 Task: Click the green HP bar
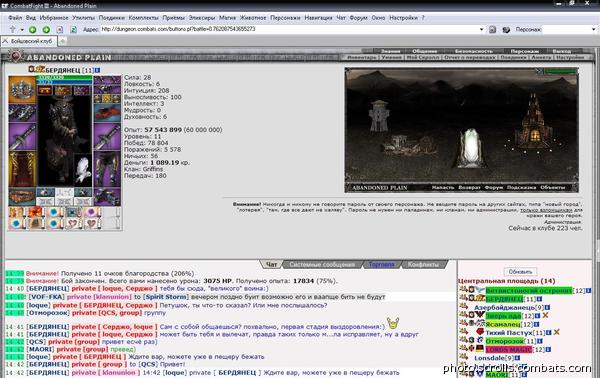(x=64, y=78)
